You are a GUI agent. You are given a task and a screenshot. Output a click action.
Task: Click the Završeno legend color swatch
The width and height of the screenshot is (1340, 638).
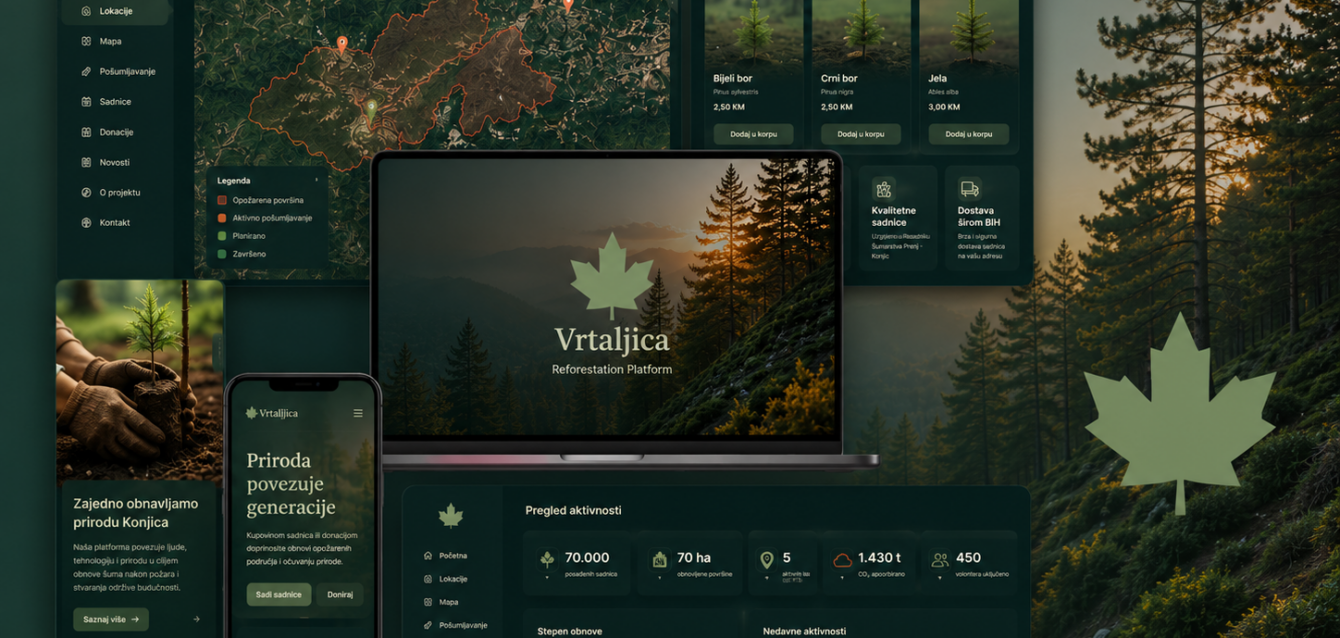pyautogui.click(x=222, y=254)
